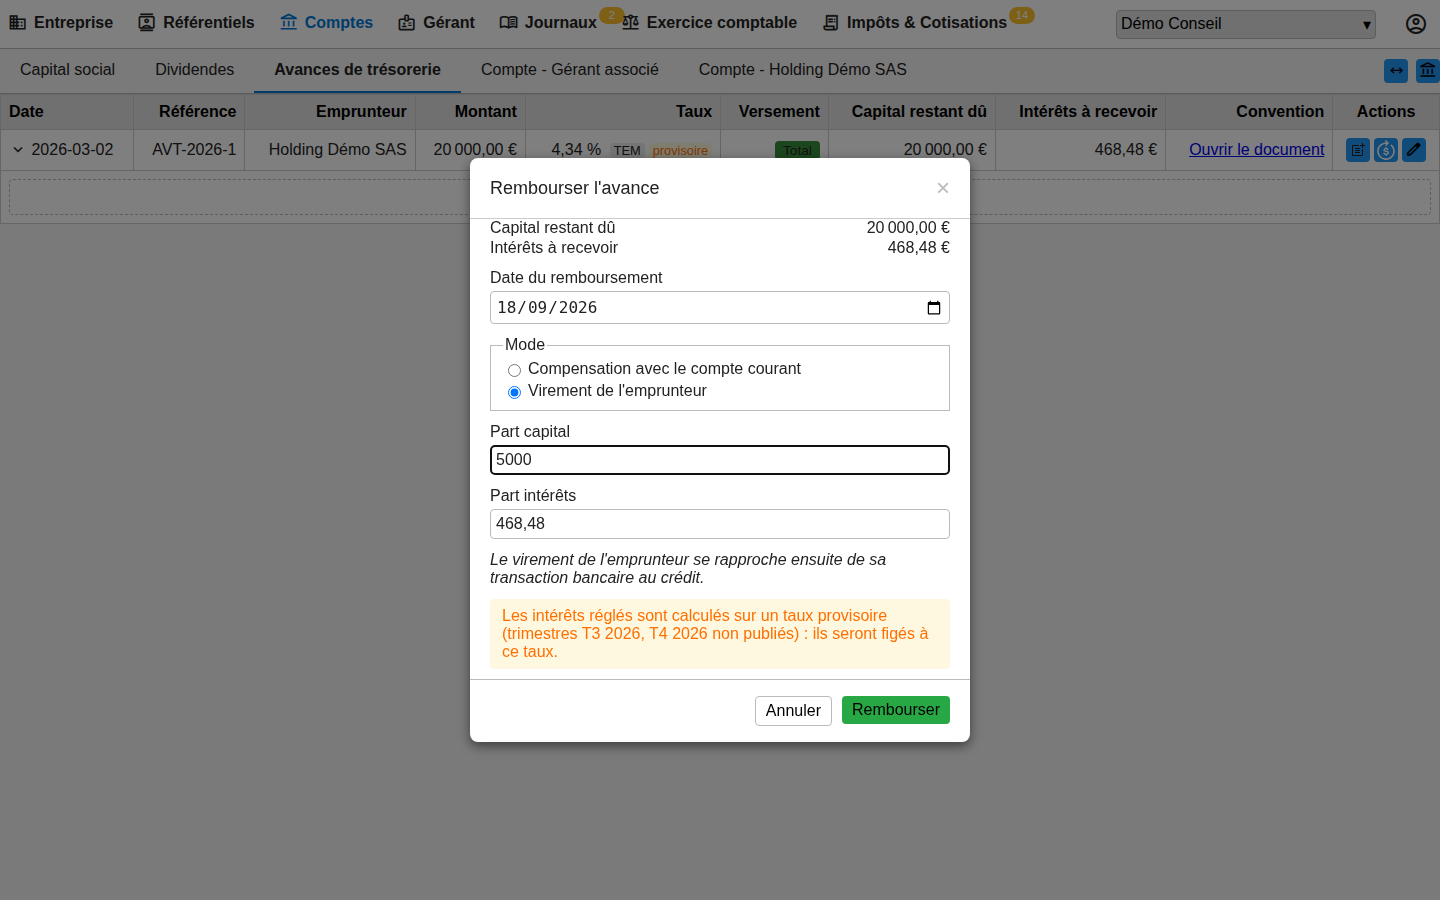Close the Rembourser l'avance dialog
This screenshot has width=1440, height=900.
pos(942,188)
